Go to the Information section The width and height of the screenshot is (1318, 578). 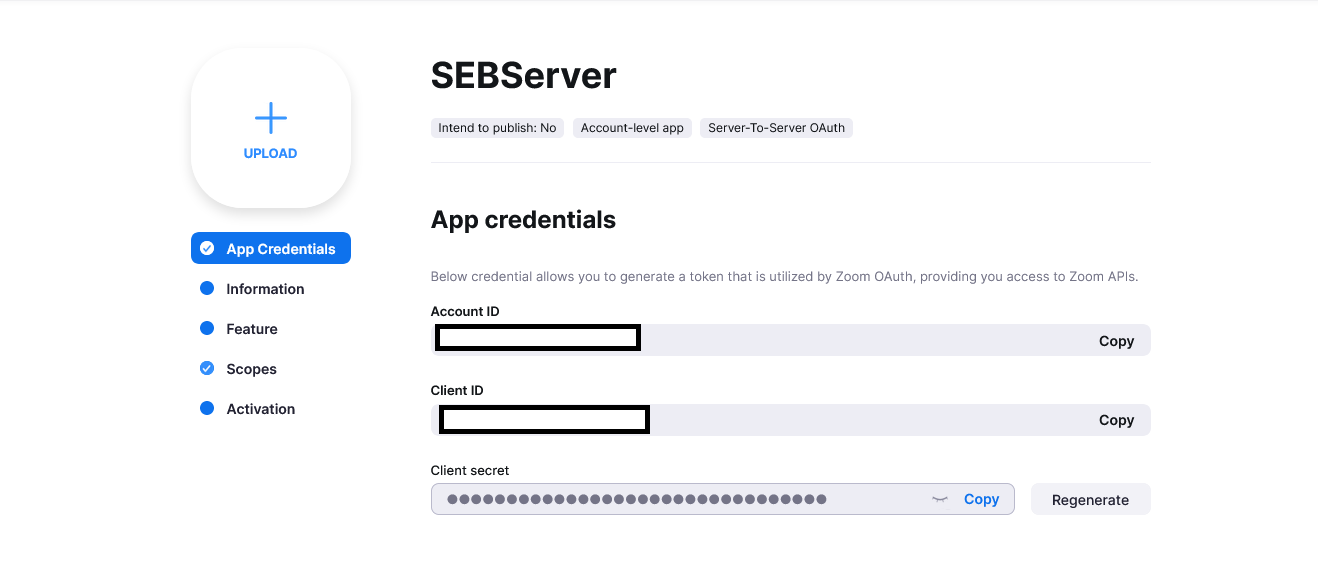[265, 289]
